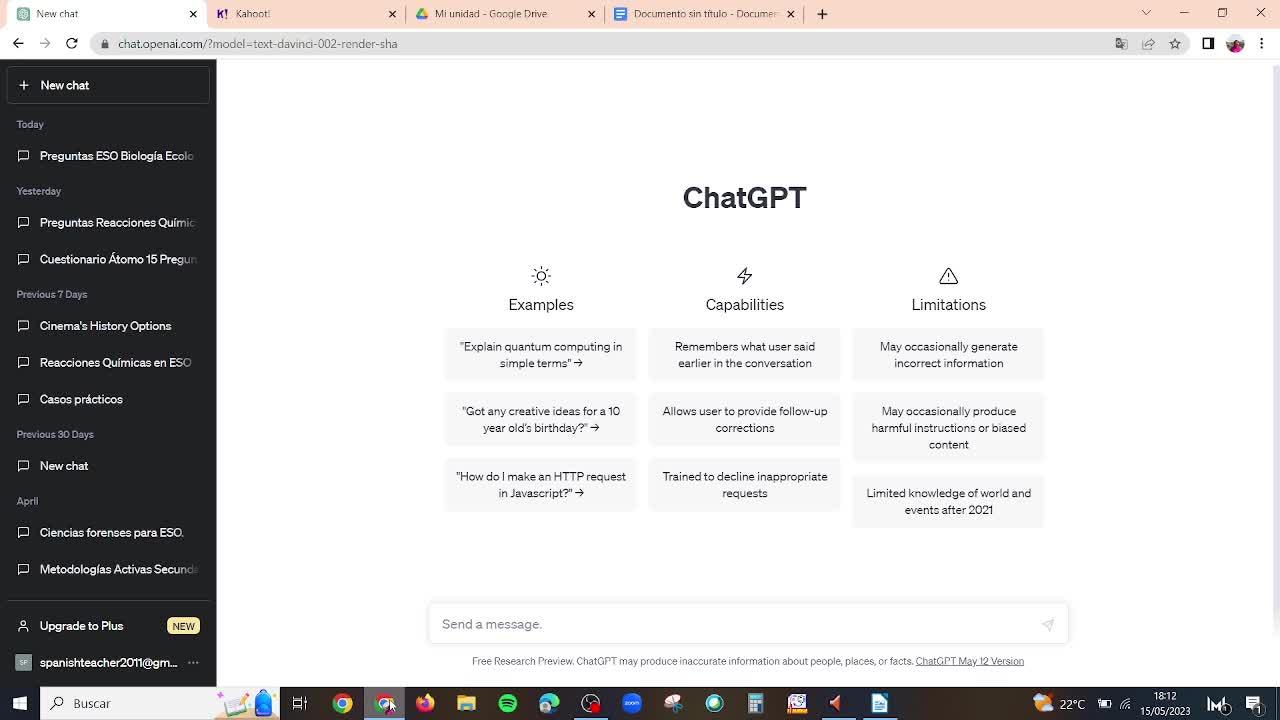
Task: Open the ChatGPT May 12 Version link
Action: [969, 661]
